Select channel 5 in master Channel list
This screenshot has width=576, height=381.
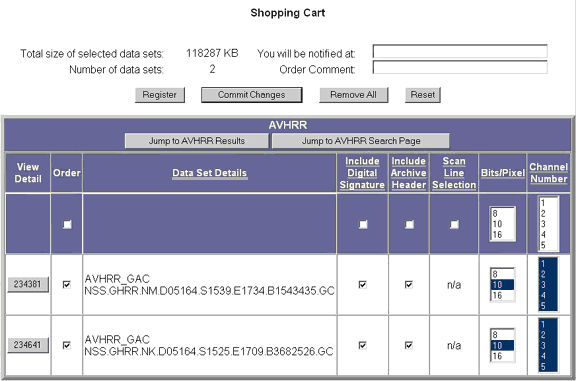tap(548, 245)
